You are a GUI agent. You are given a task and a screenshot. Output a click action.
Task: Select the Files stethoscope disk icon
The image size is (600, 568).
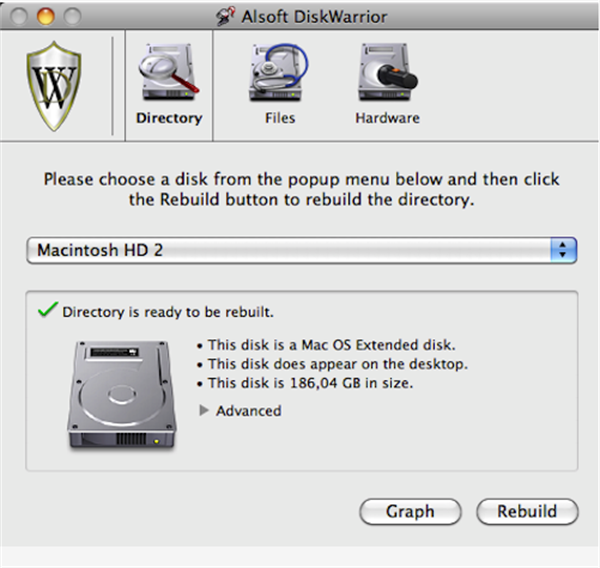pos(279,72)
